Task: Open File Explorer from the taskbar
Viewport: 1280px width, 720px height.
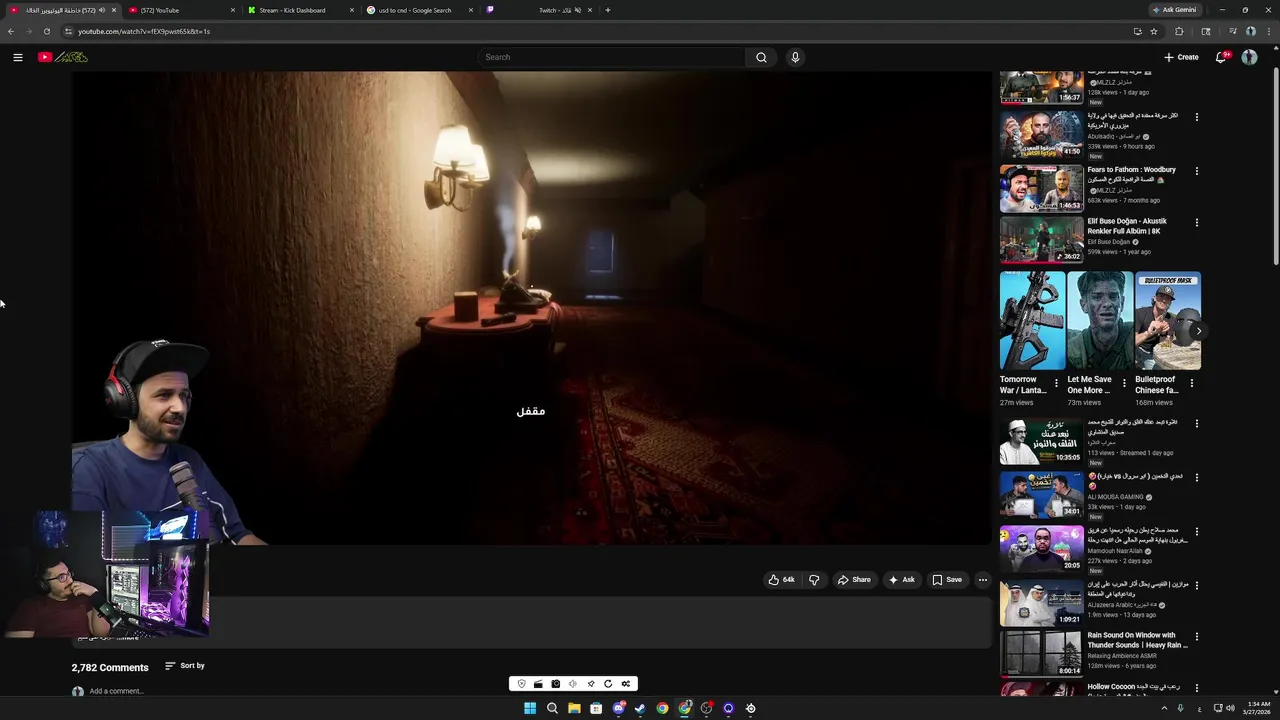Action: click(574, 708)
